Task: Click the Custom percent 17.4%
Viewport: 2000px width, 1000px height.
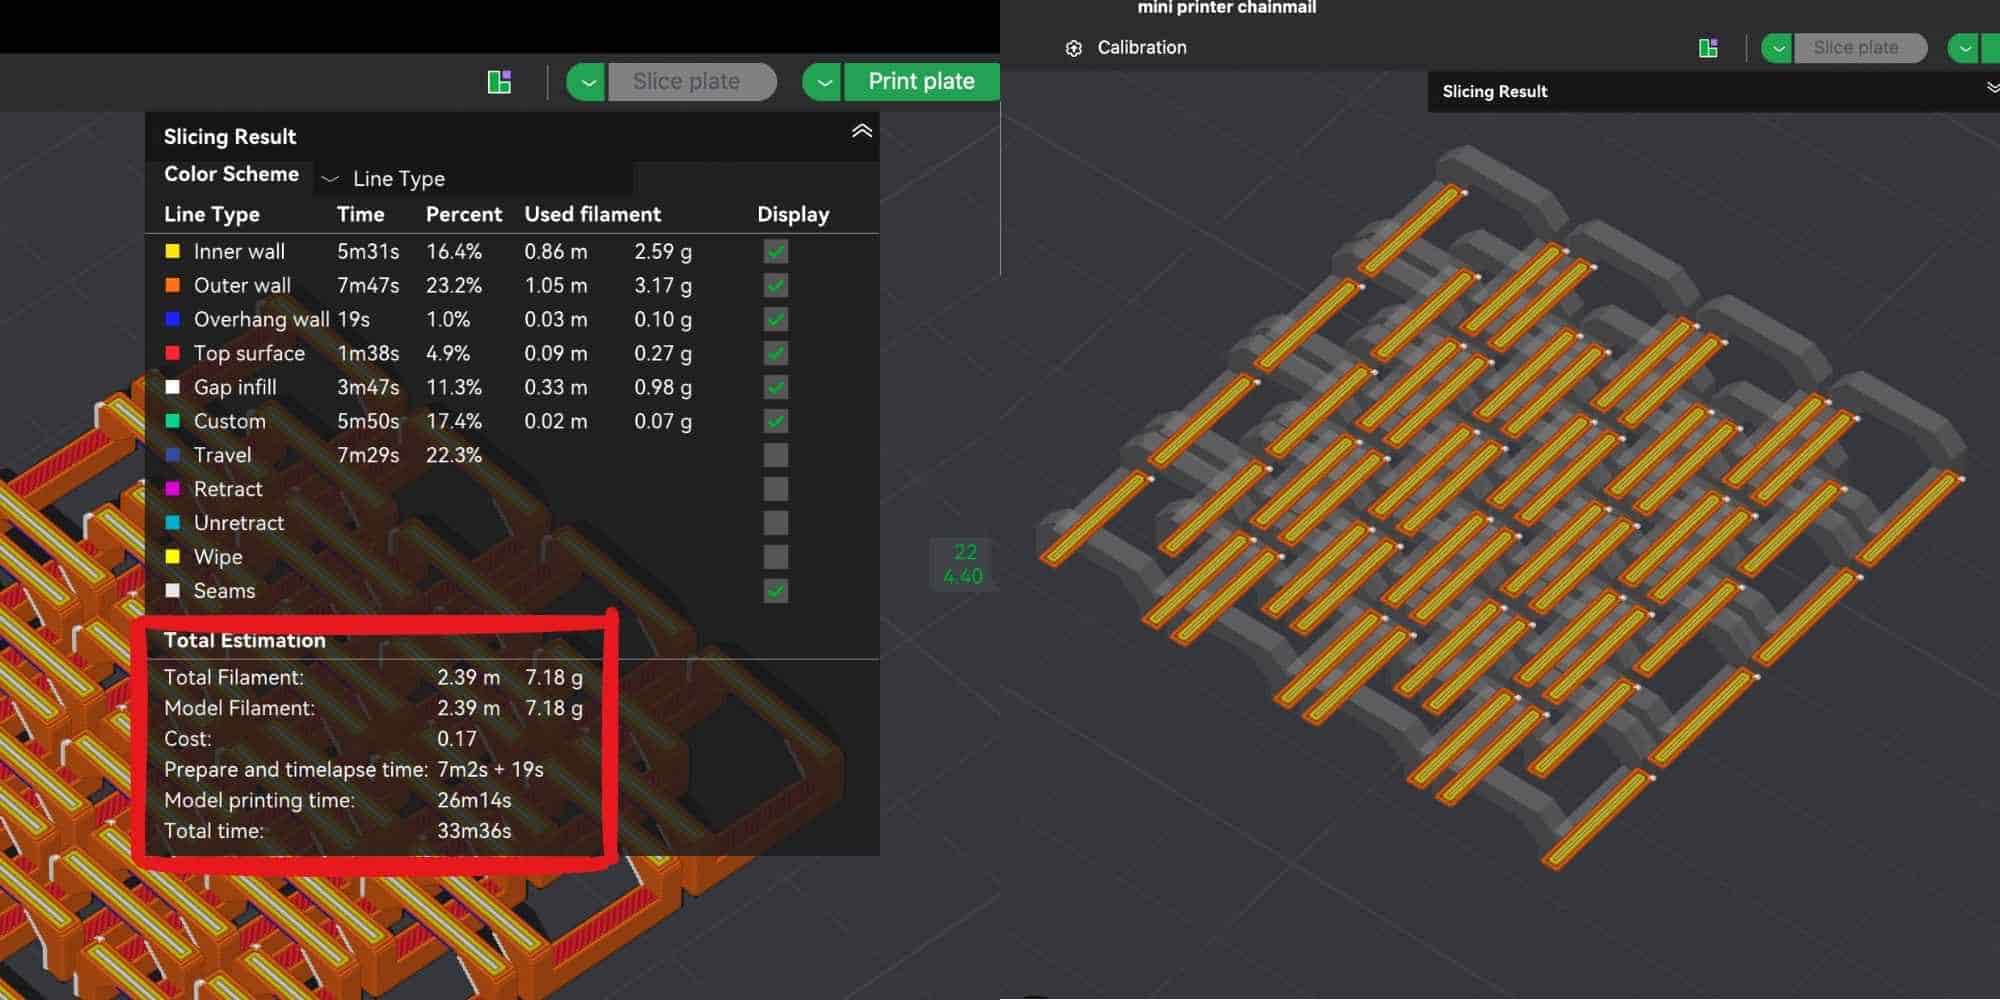Action: pyautogui.click(x=454, y=422)
